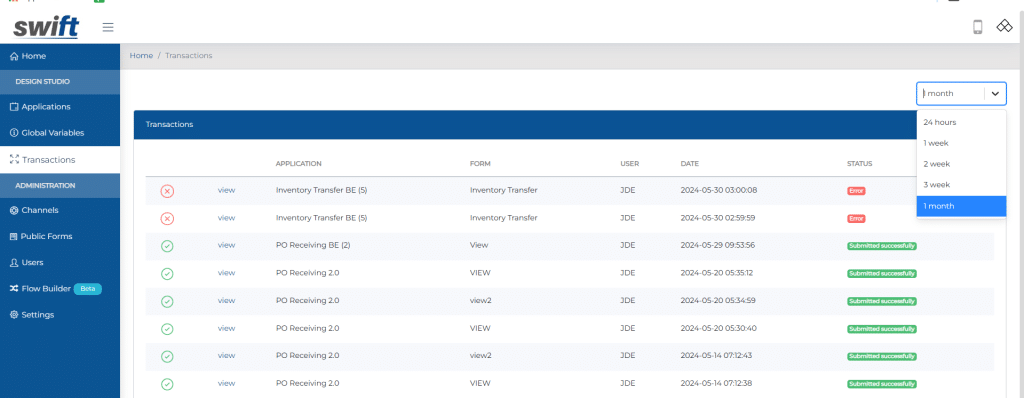The height and width of the screenshot is (398, 1024).
Task: Click the Flow Builder shuffle icon
Action: point(14,288)
